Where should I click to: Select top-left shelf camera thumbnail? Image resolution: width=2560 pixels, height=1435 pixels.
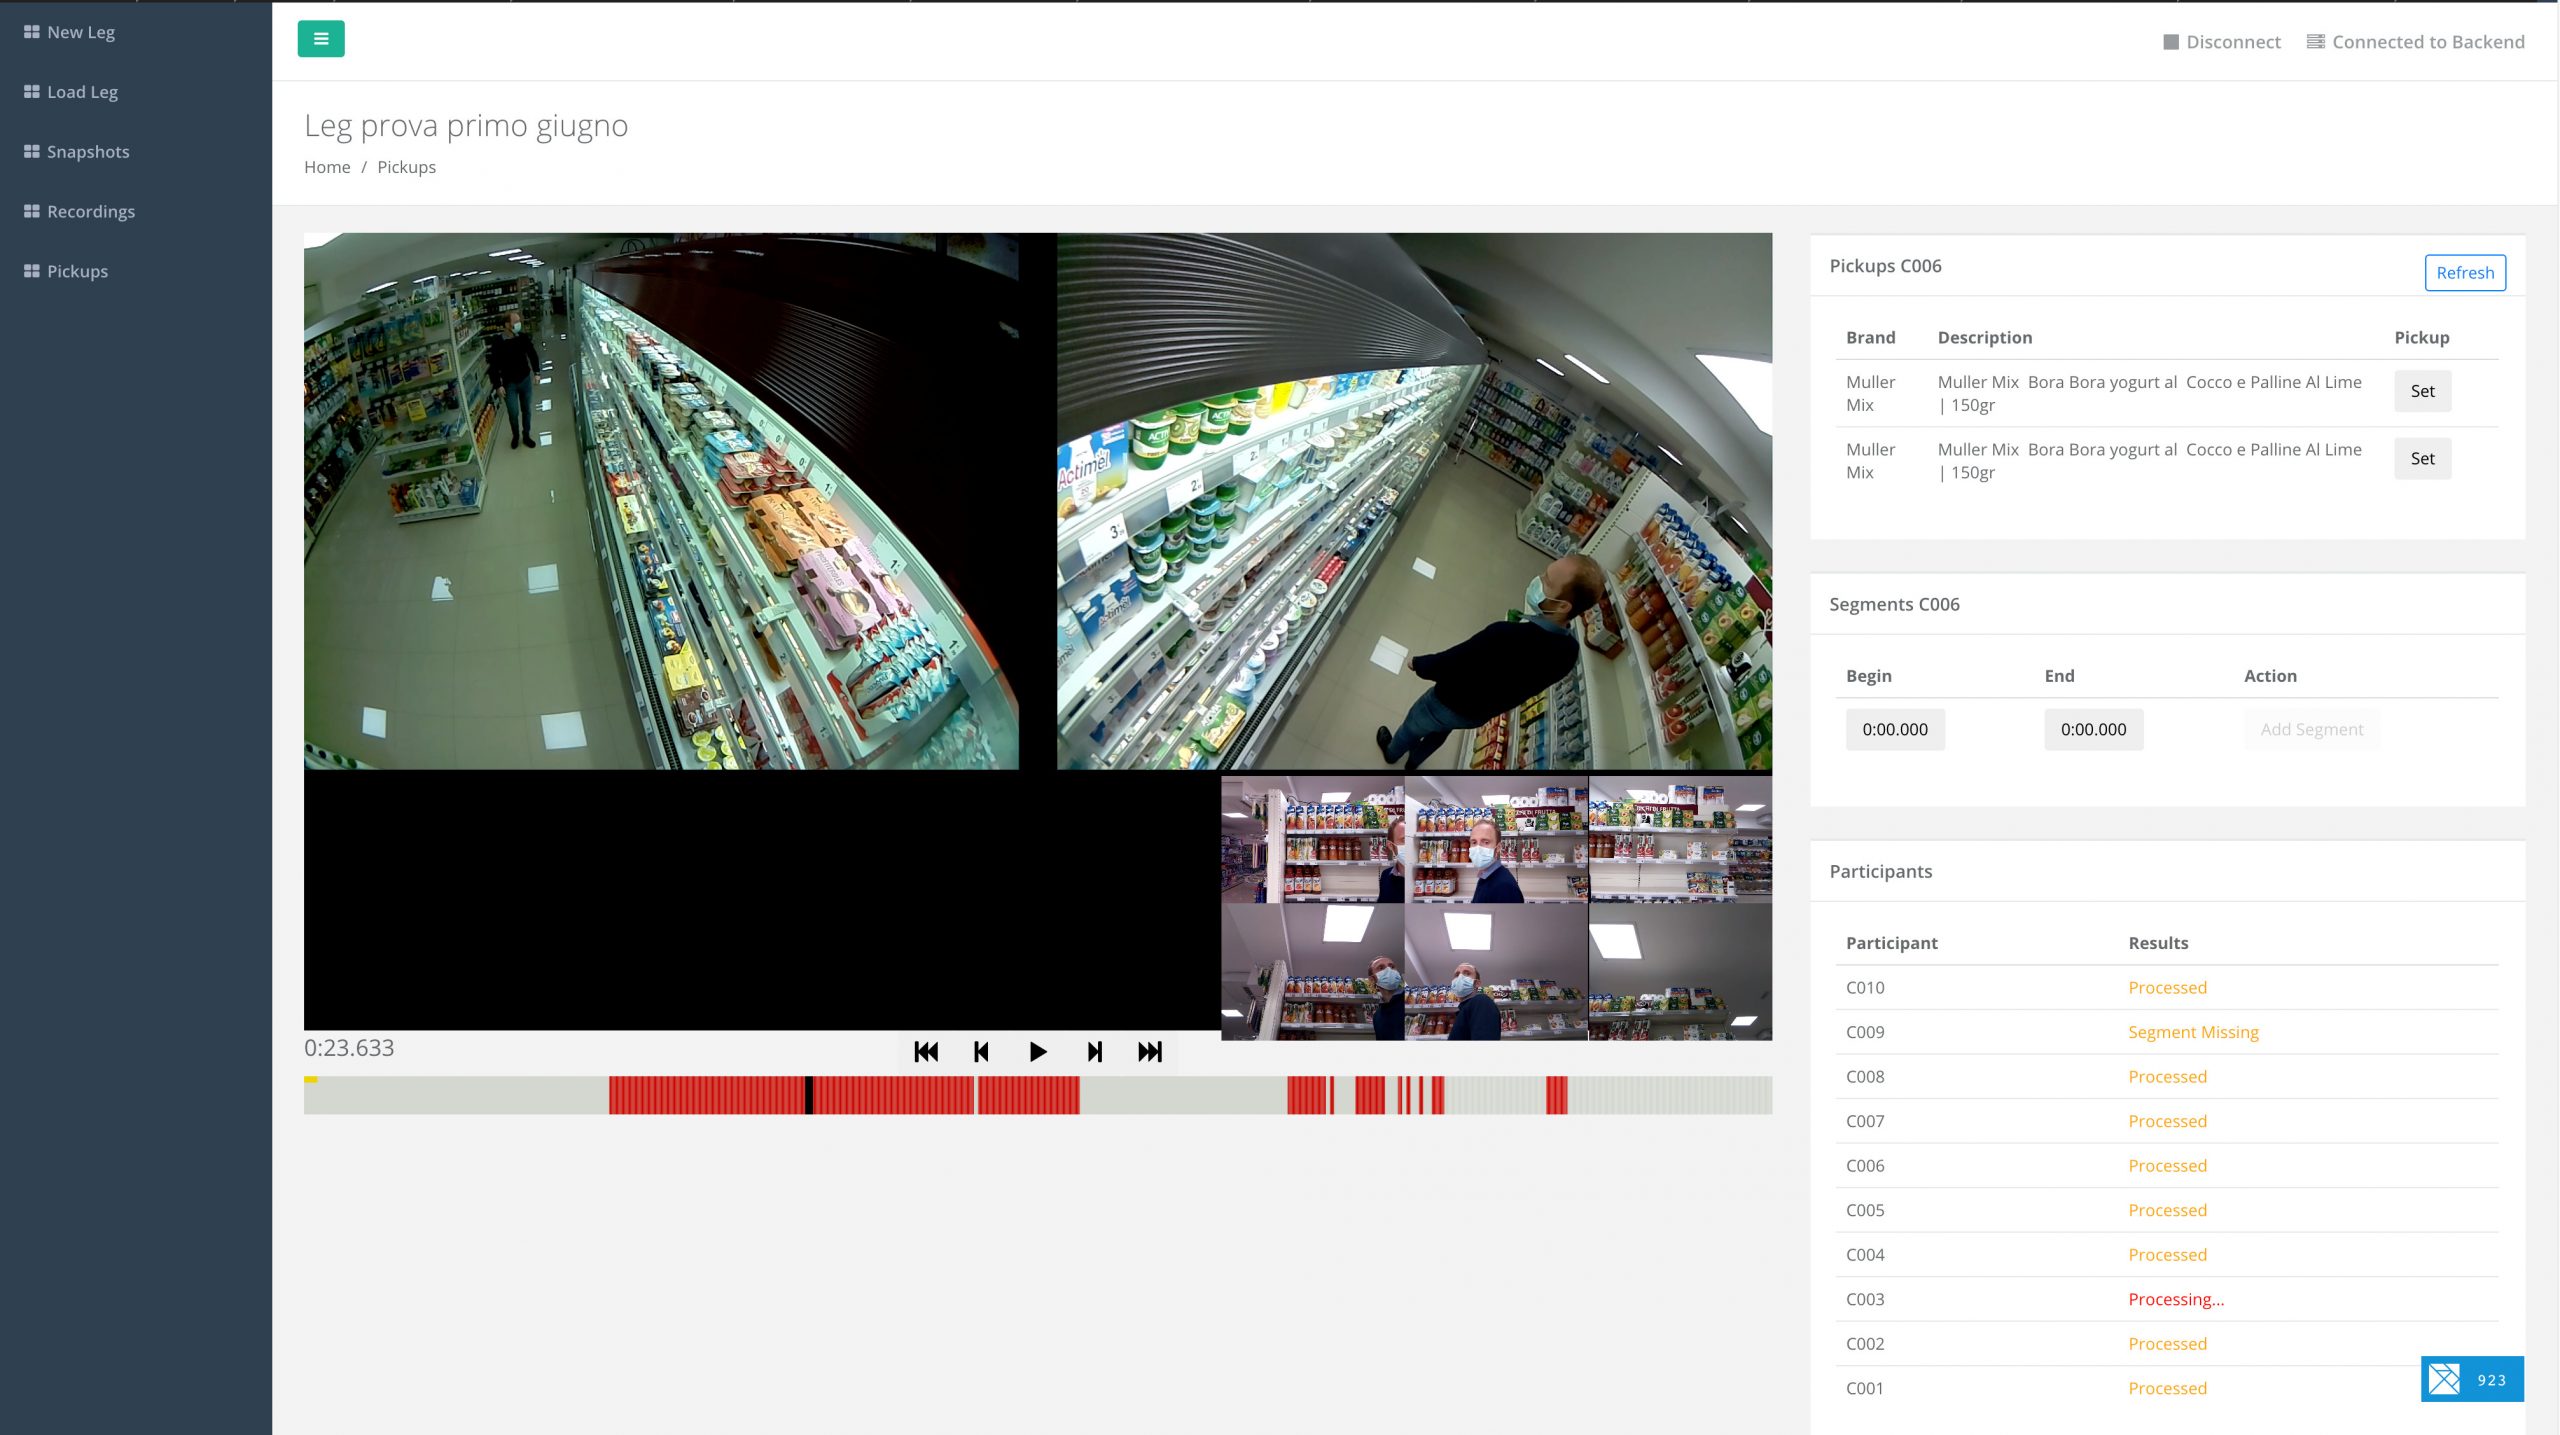(1312, 841)
